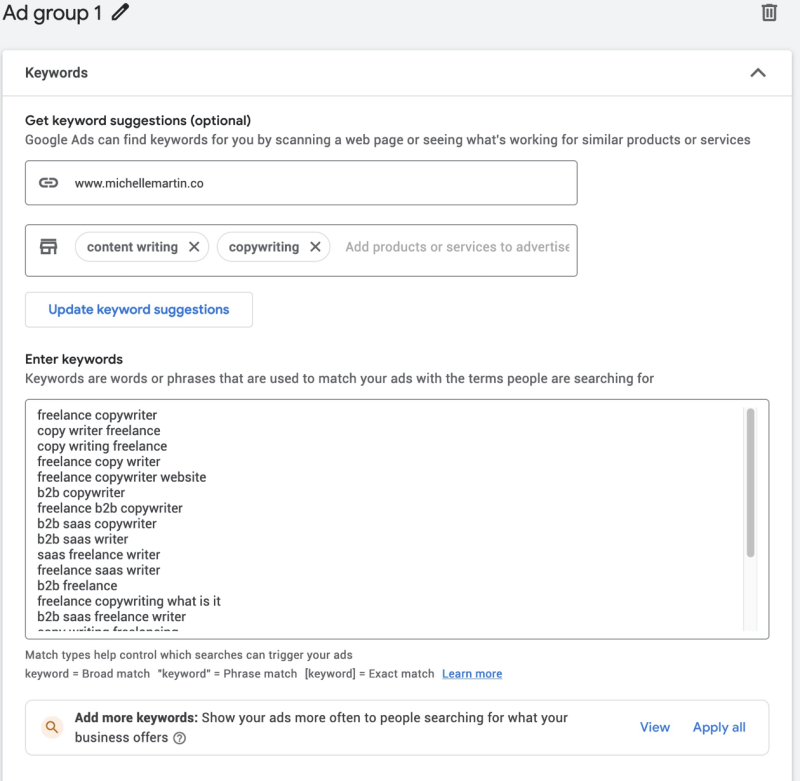This screenshot has height=781, width=800.
Task: Click the Ad group 1 title text
Action: [x=52, y=13]
